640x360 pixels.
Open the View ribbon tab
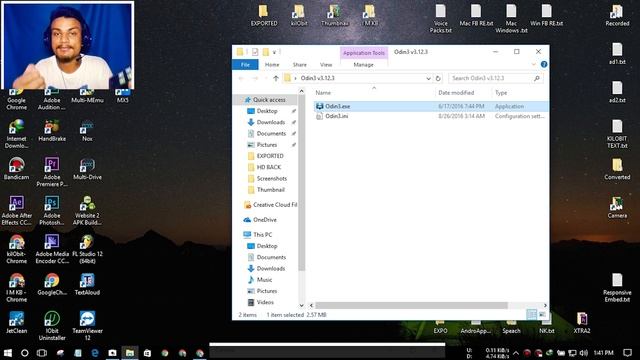(x=326, y=64)
